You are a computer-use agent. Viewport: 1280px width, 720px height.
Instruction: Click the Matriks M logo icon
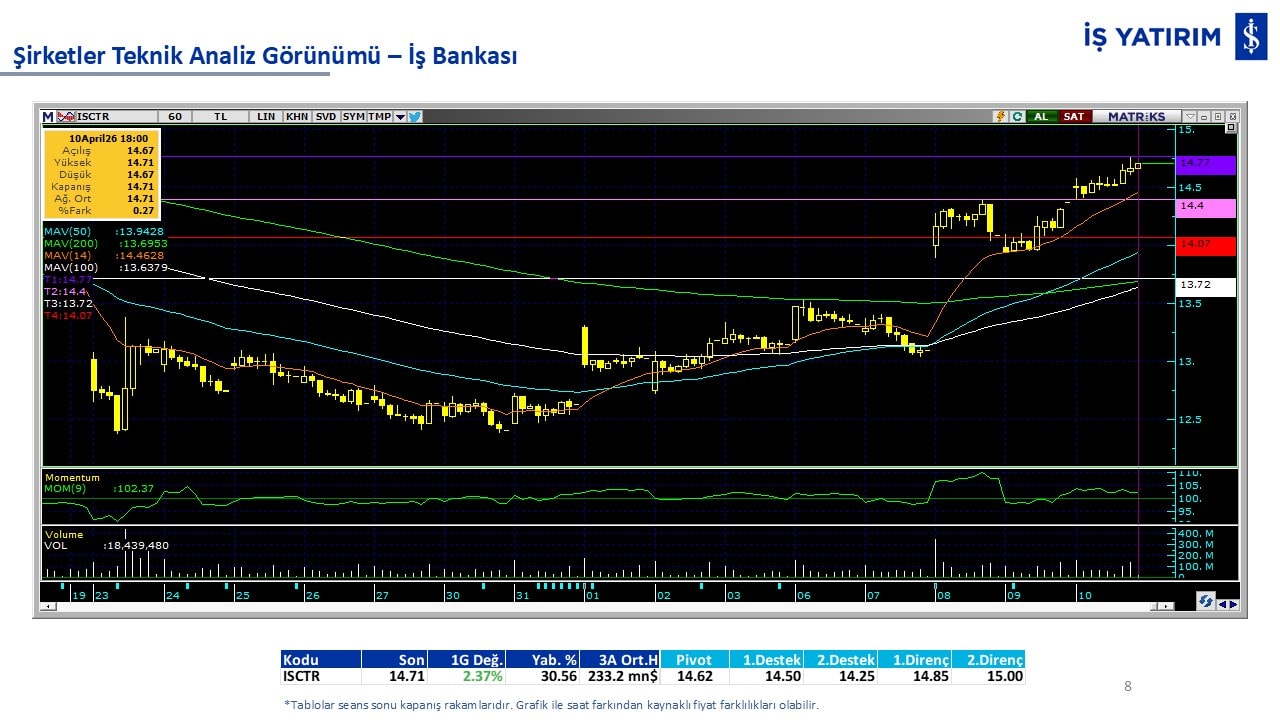pyautogui.click(x=48, y=116)
